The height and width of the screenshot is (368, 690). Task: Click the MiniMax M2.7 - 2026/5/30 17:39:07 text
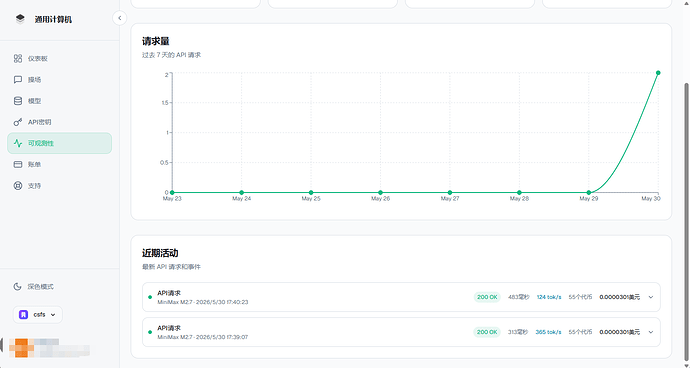[203, 337]
